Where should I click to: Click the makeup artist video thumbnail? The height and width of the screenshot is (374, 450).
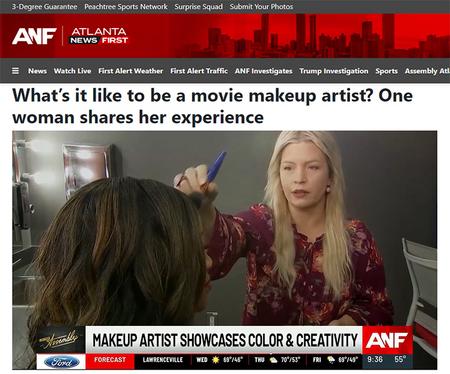[x=225, y=250]
